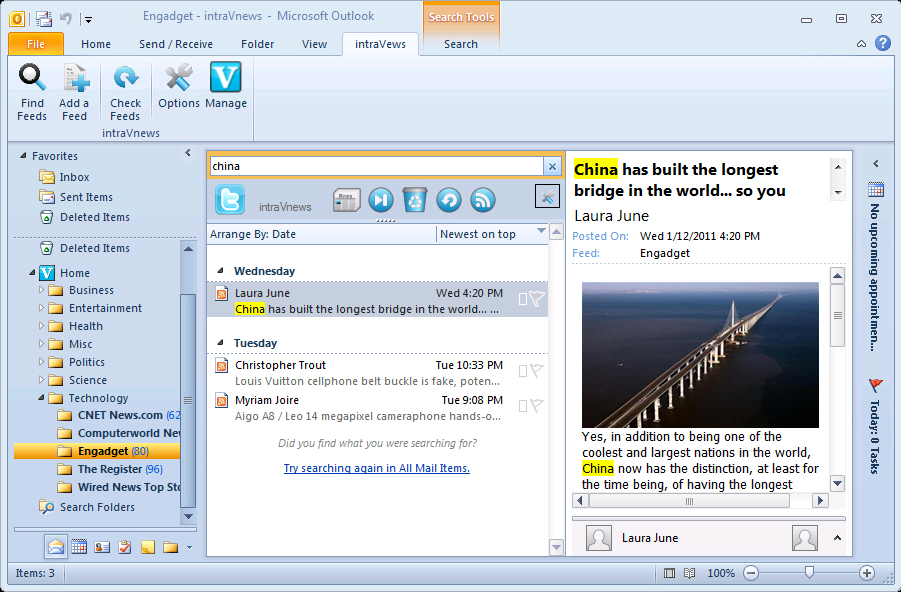Open the File tab
This screenshot has width=901, height=592.
pos(36,44)
